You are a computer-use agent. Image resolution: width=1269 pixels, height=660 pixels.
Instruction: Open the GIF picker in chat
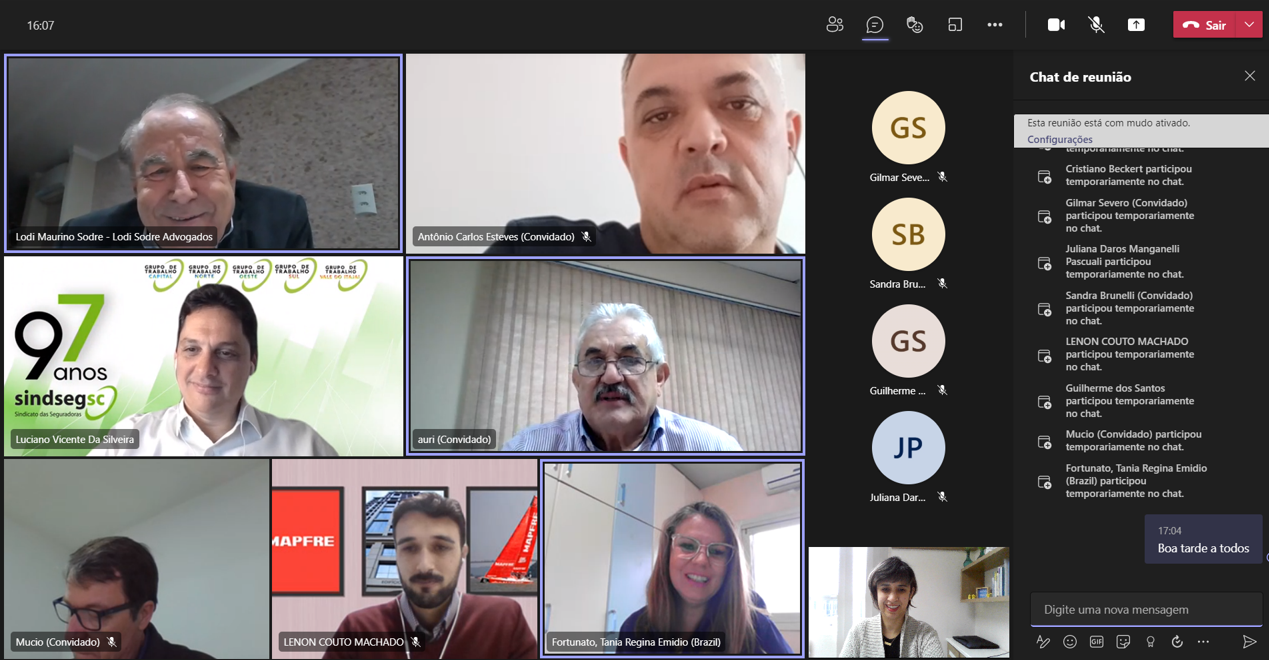click(1096, 642)
